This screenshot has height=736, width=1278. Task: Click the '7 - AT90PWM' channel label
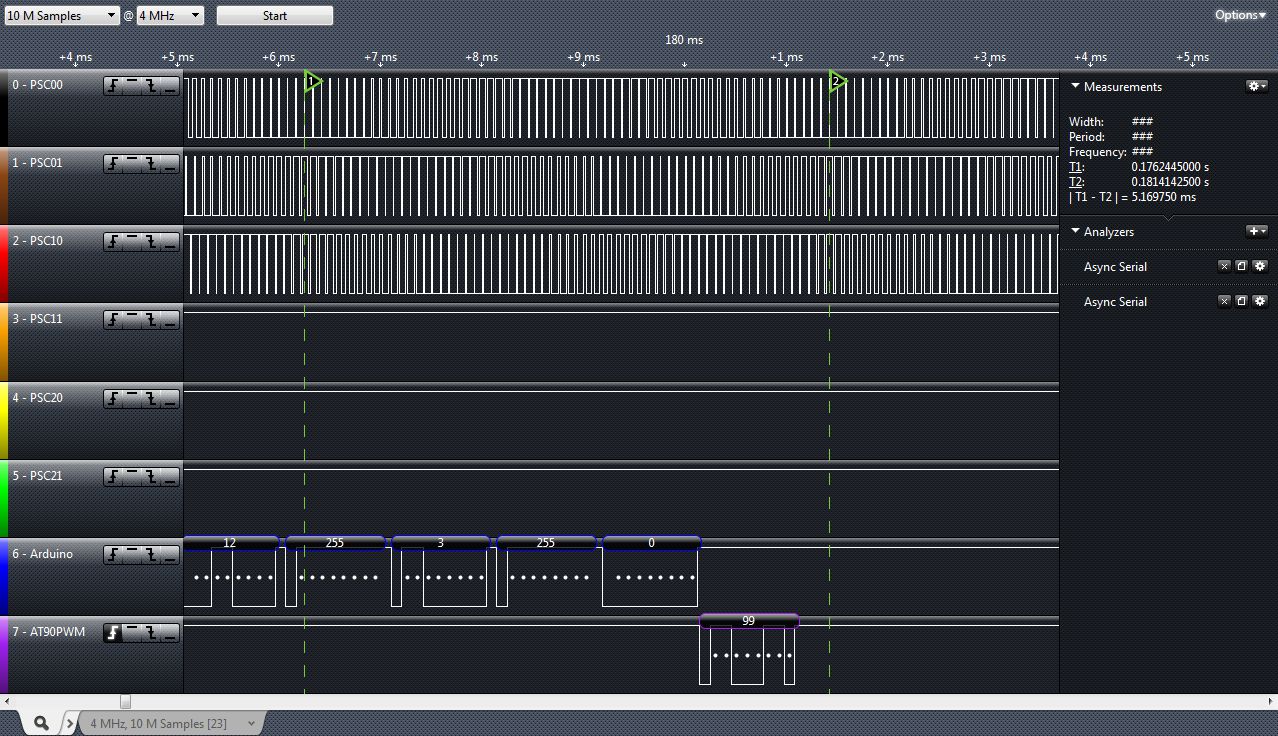pyautogui.click(x=48, y=632)
